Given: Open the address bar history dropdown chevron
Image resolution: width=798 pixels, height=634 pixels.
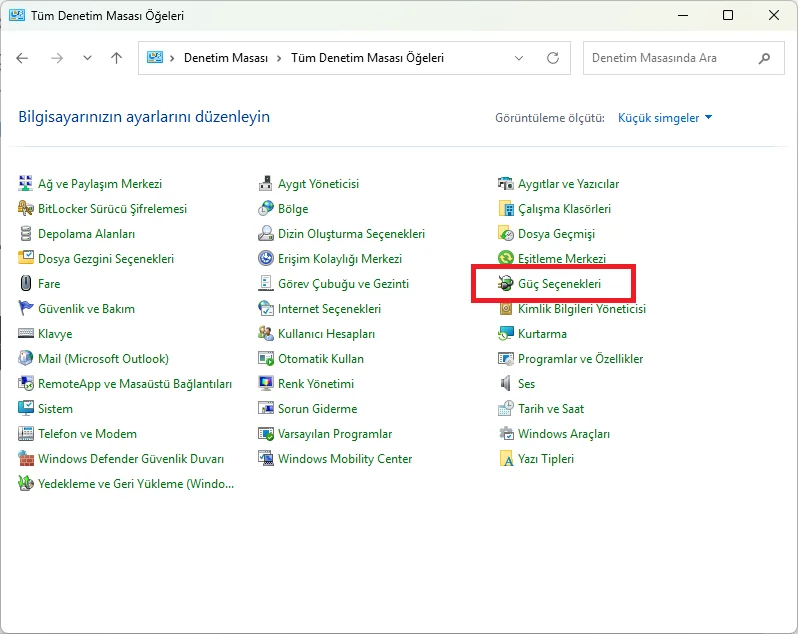Looking at the screenshot, I should pos(519,58).
